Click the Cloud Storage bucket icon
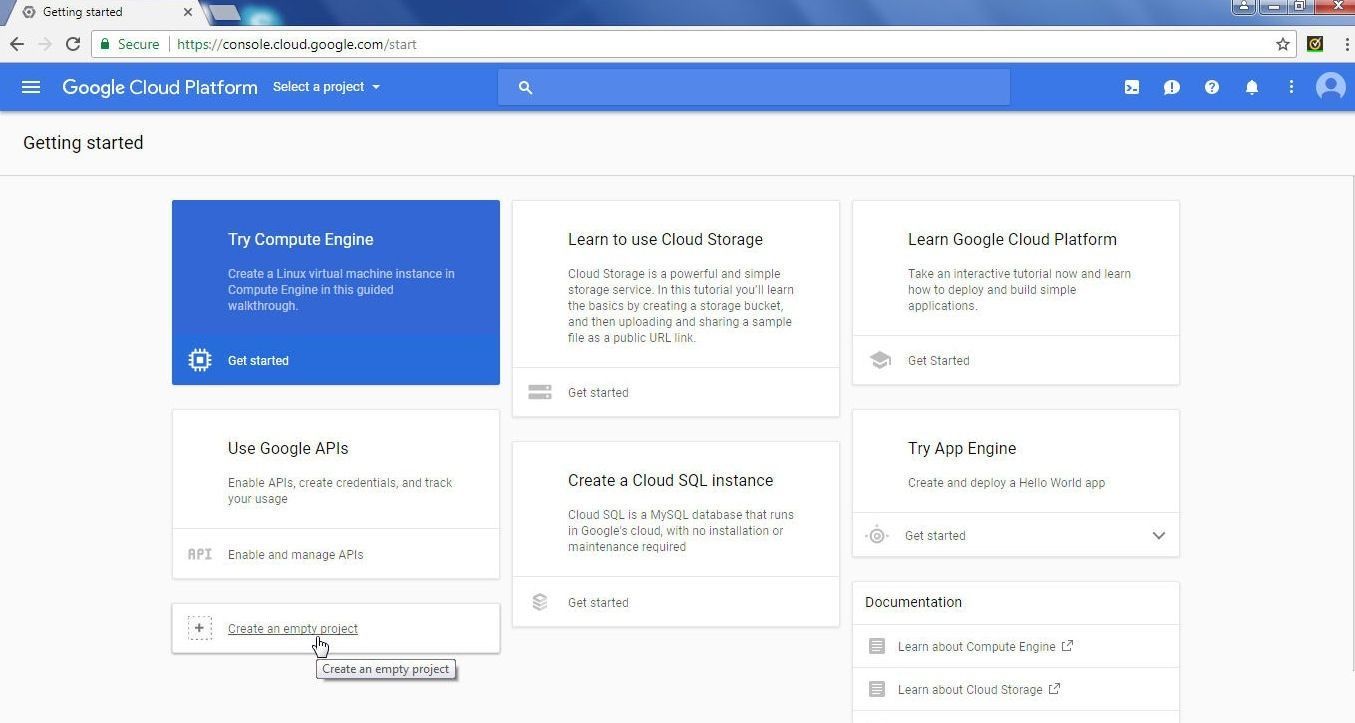The height and width of the screenshot is (723, 1355). 540,392
